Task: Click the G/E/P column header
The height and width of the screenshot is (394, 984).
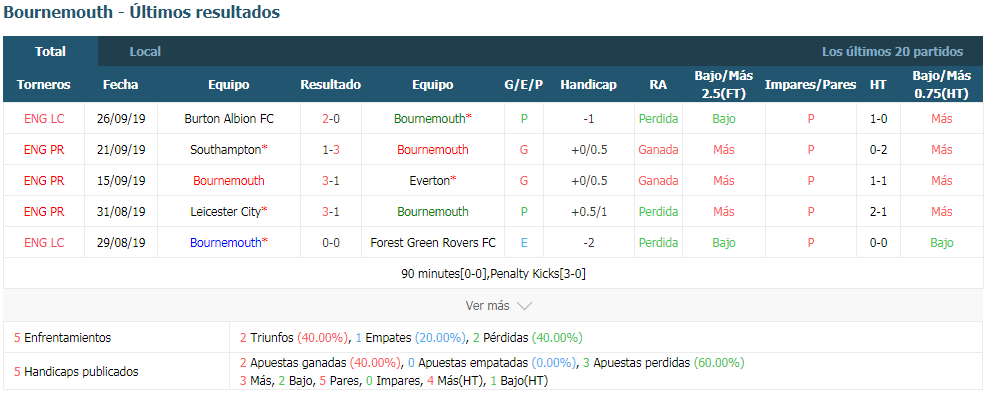Action: (524, 85)
